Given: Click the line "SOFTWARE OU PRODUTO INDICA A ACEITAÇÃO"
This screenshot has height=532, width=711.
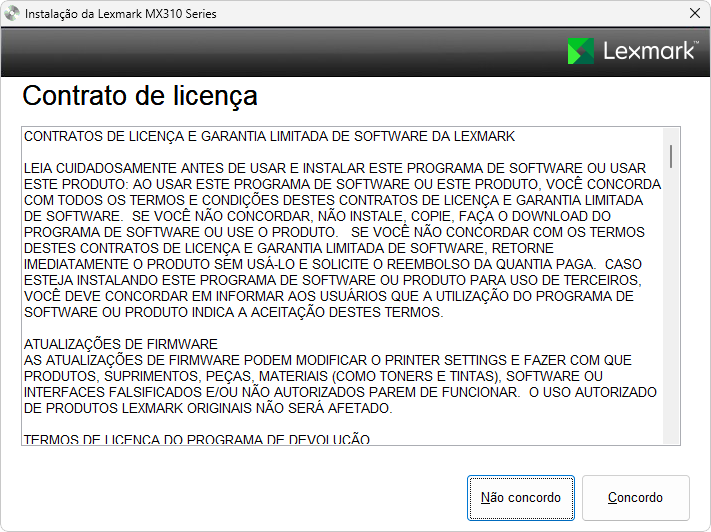Looking at the screenshot, I should 234,312.
